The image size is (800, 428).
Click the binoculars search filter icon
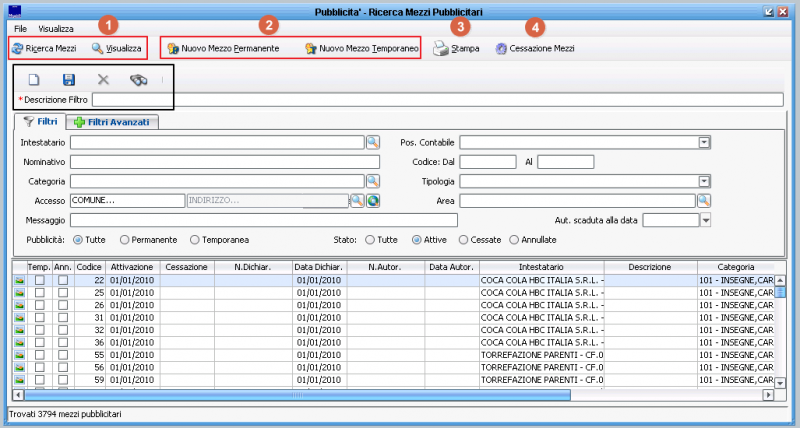pyautogui.click(x=139, y=80)
